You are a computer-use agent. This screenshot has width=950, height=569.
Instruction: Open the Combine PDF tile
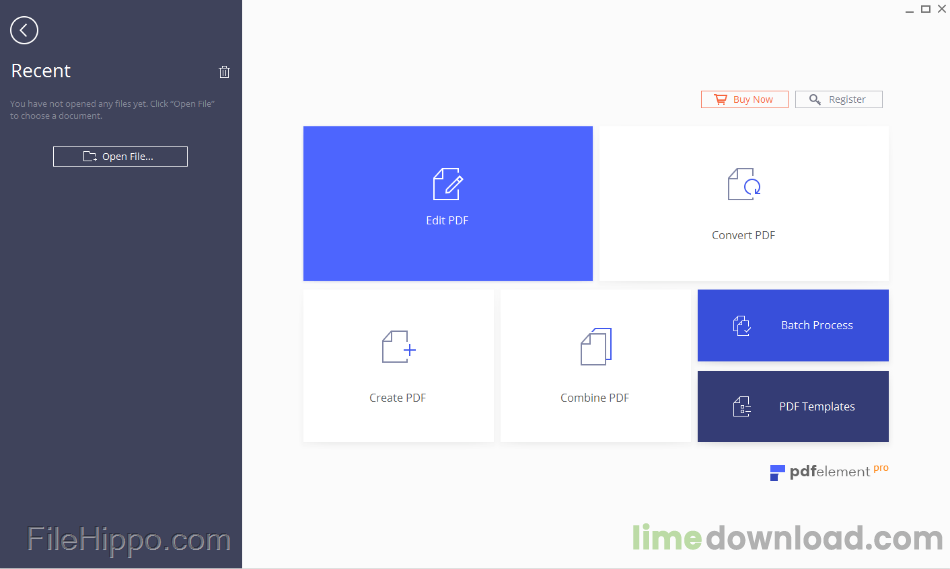(x=596, y=365)
